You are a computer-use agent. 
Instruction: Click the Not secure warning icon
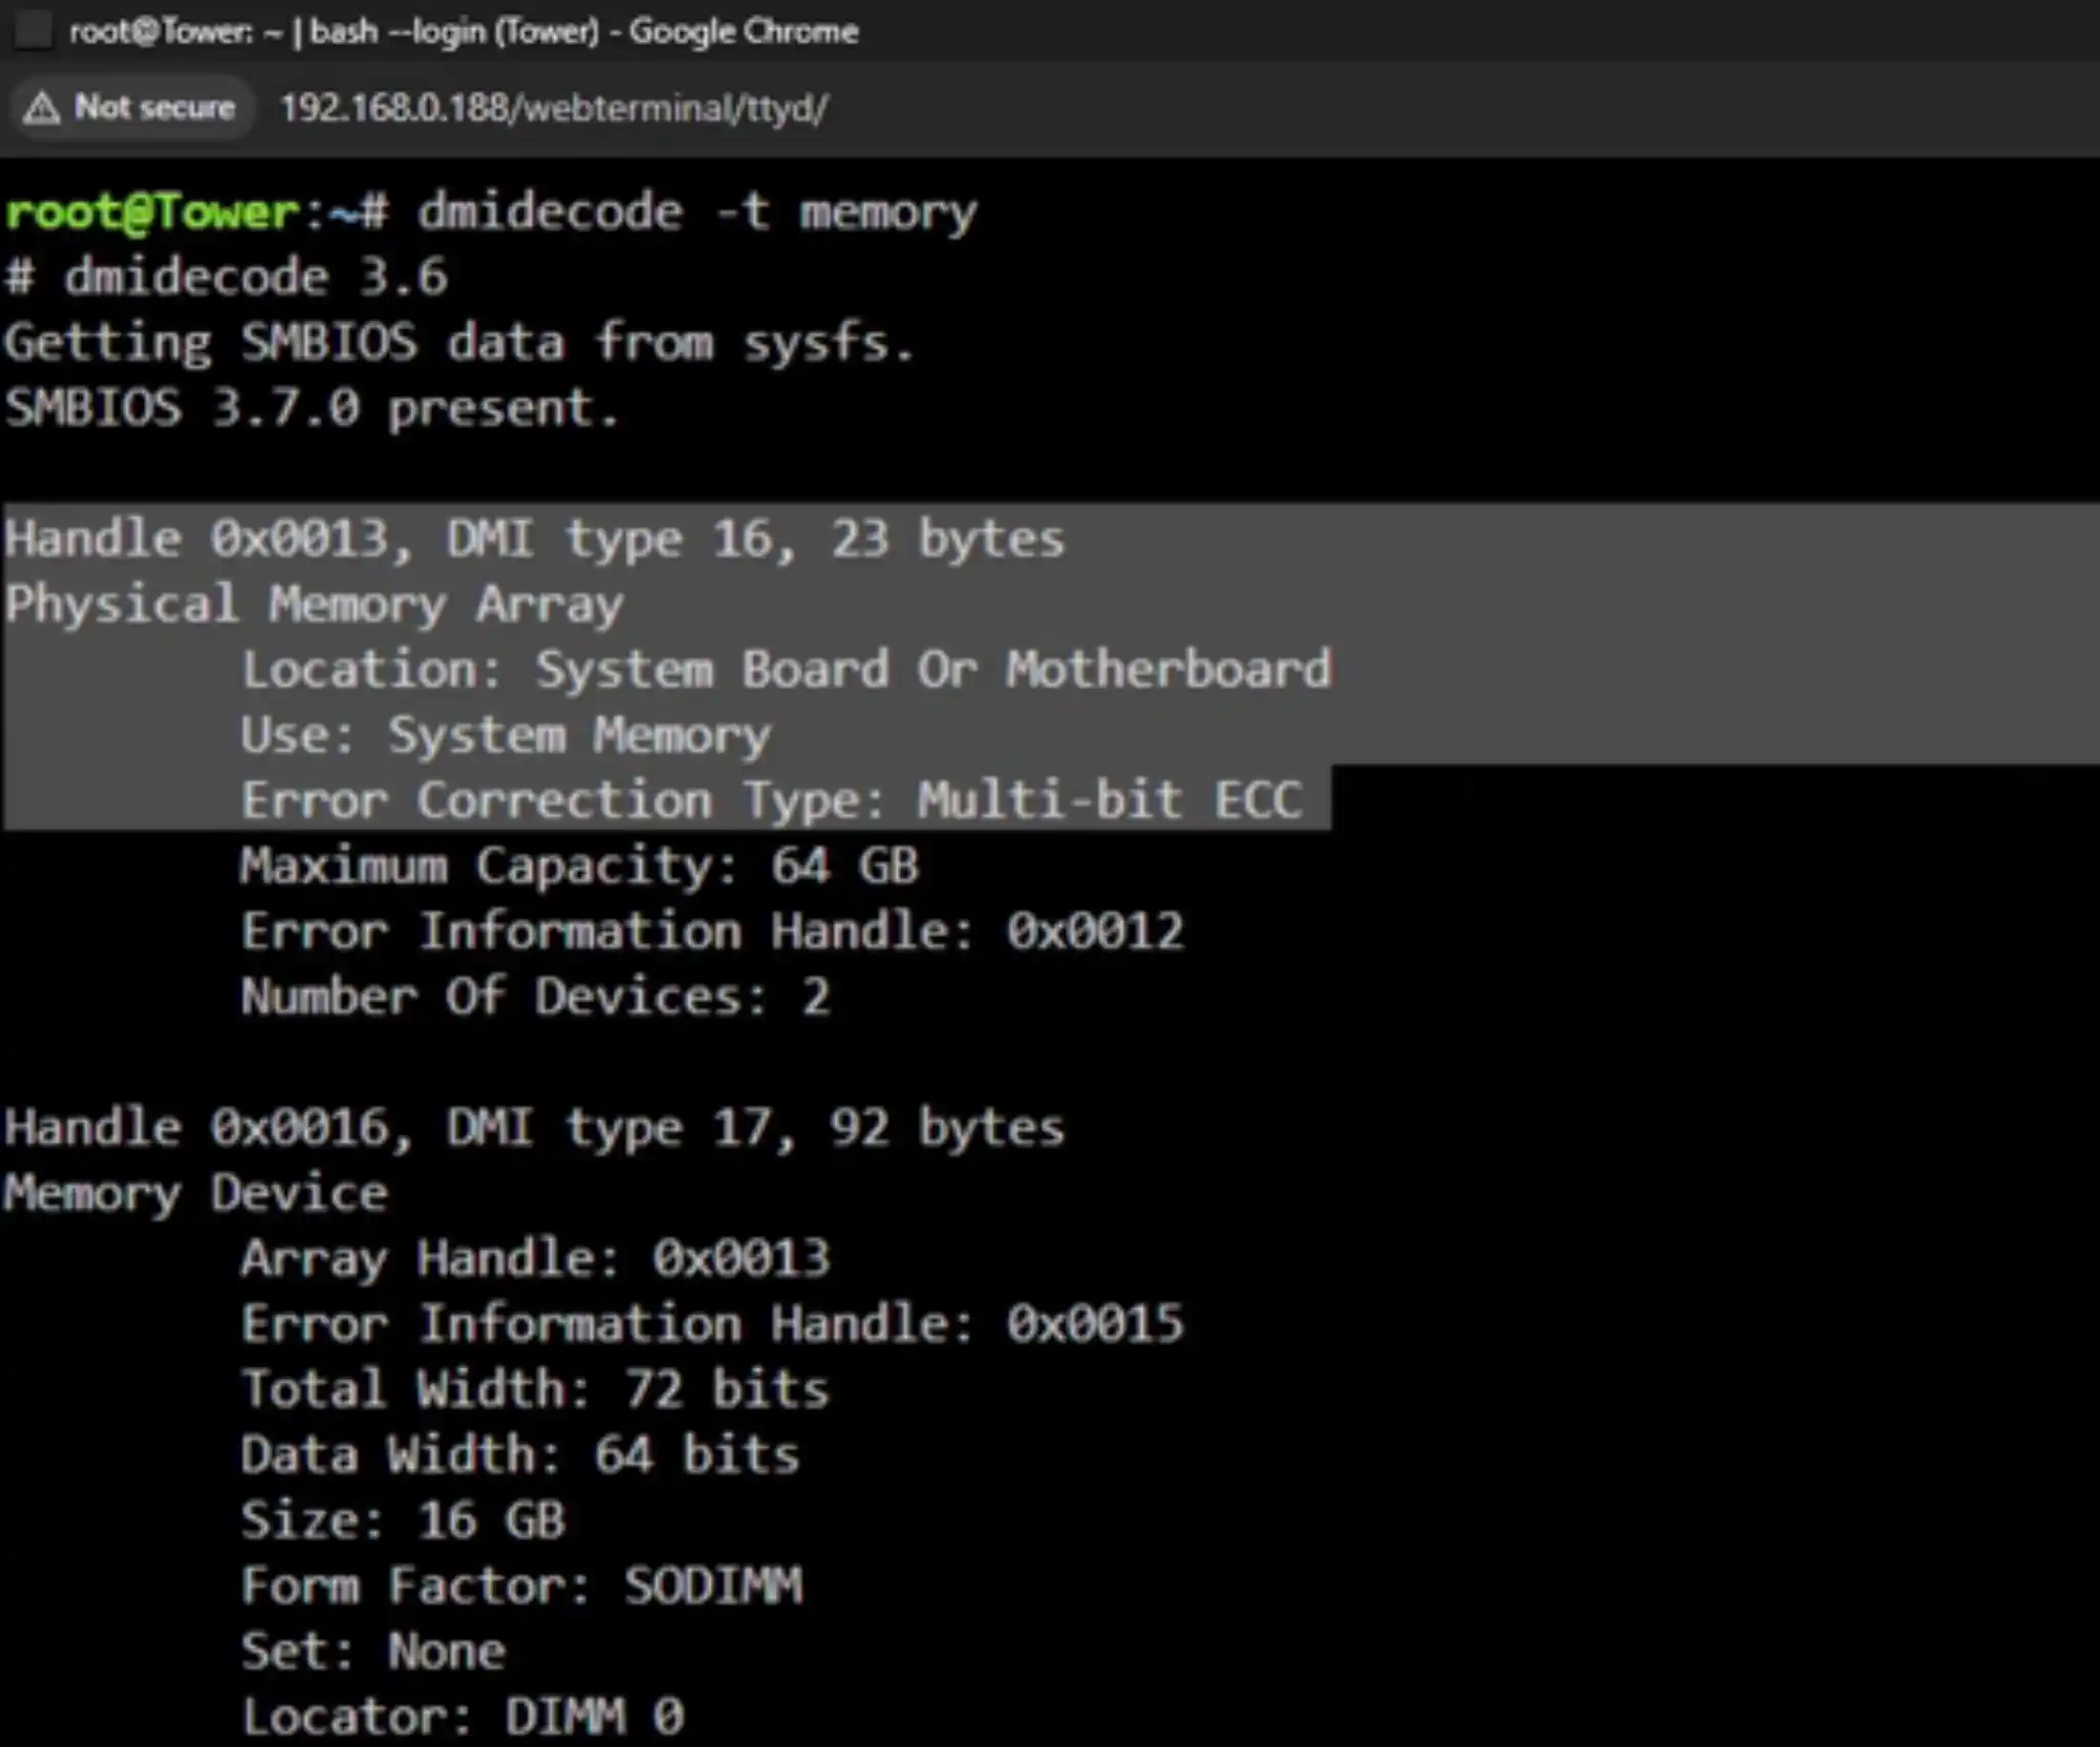pos(41,107)
